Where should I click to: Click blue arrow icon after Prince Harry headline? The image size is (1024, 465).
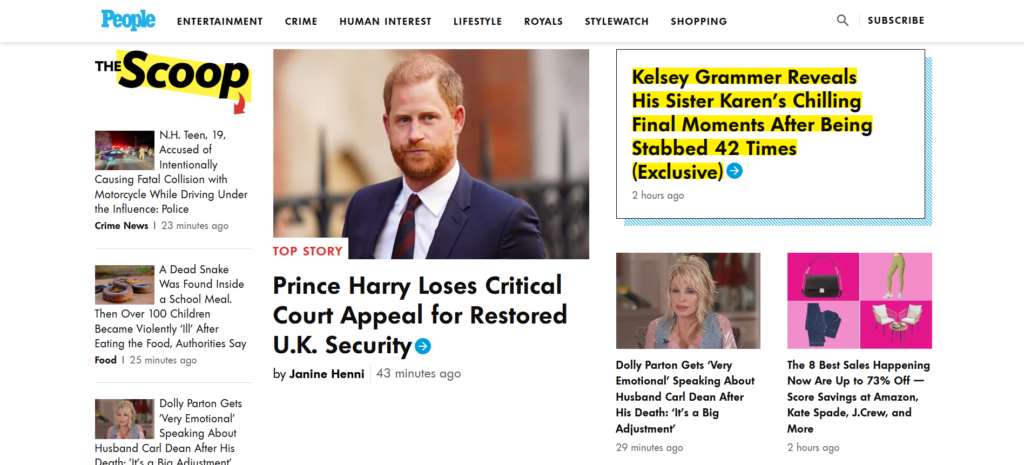click(423, 346)
